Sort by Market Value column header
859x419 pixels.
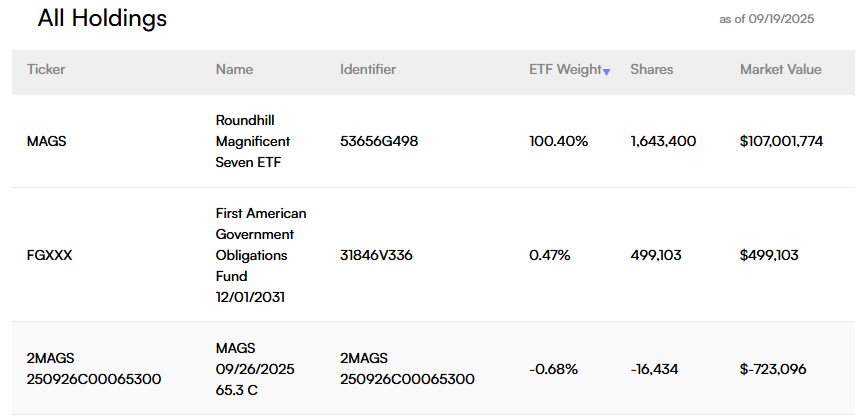pos(780,70)
